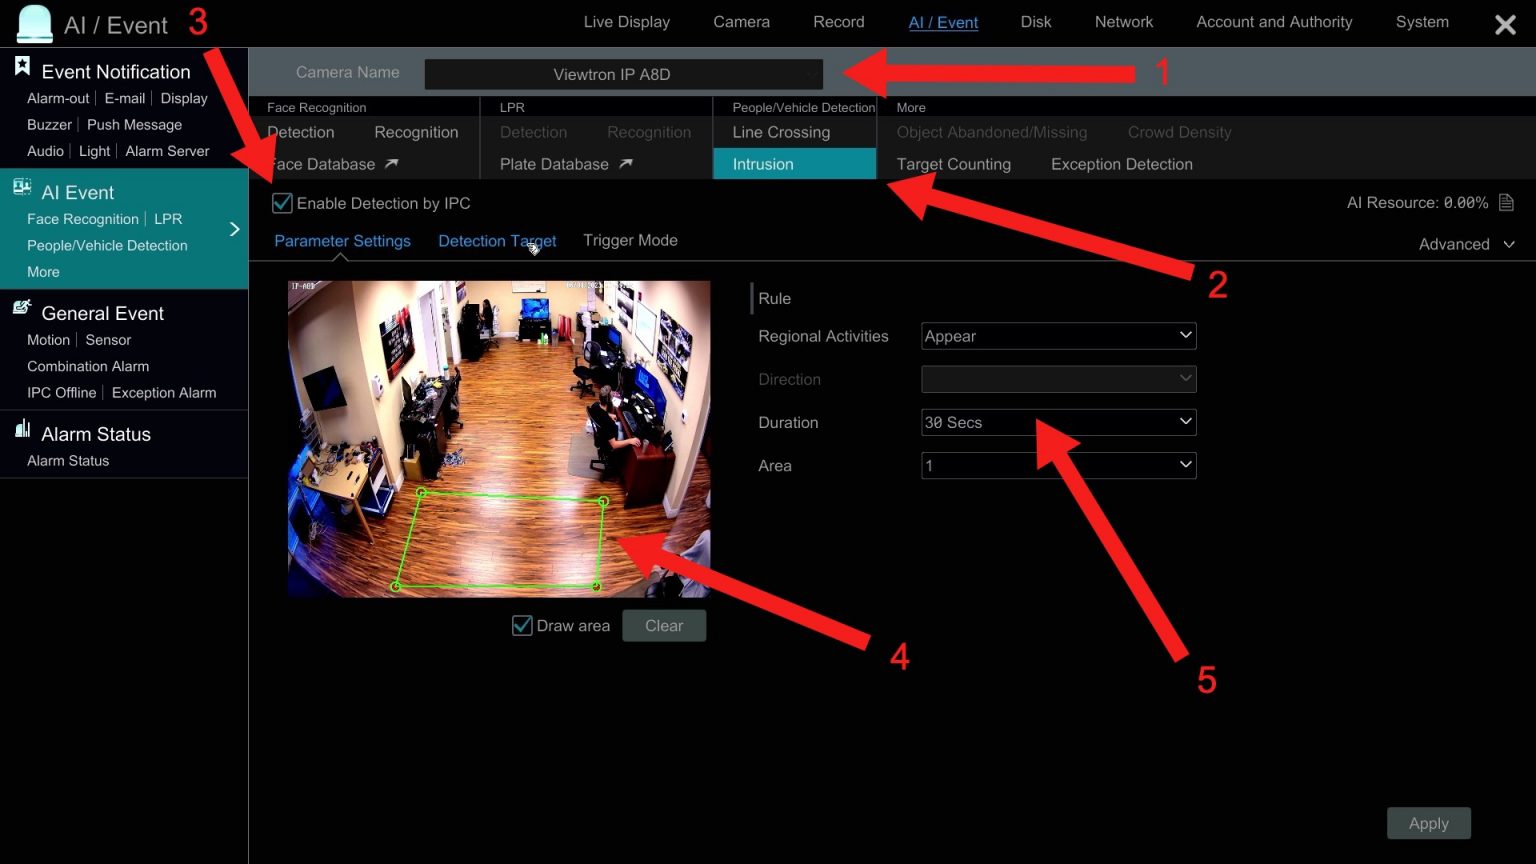The image size is (1536, 864).
Task: Click the Event Notification bookmark icon
Action: 22,67
